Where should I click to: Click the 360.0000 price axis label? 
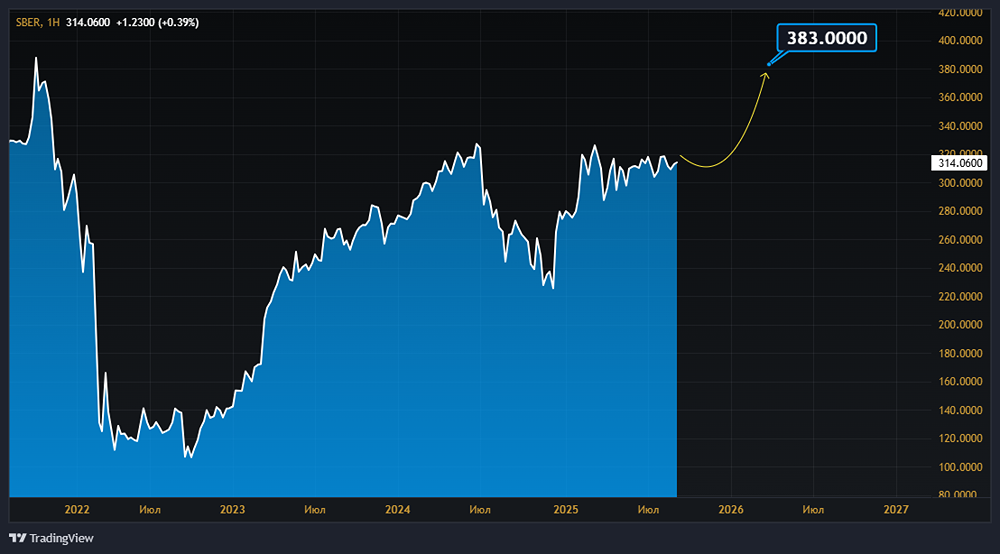[x=960, y=97]
